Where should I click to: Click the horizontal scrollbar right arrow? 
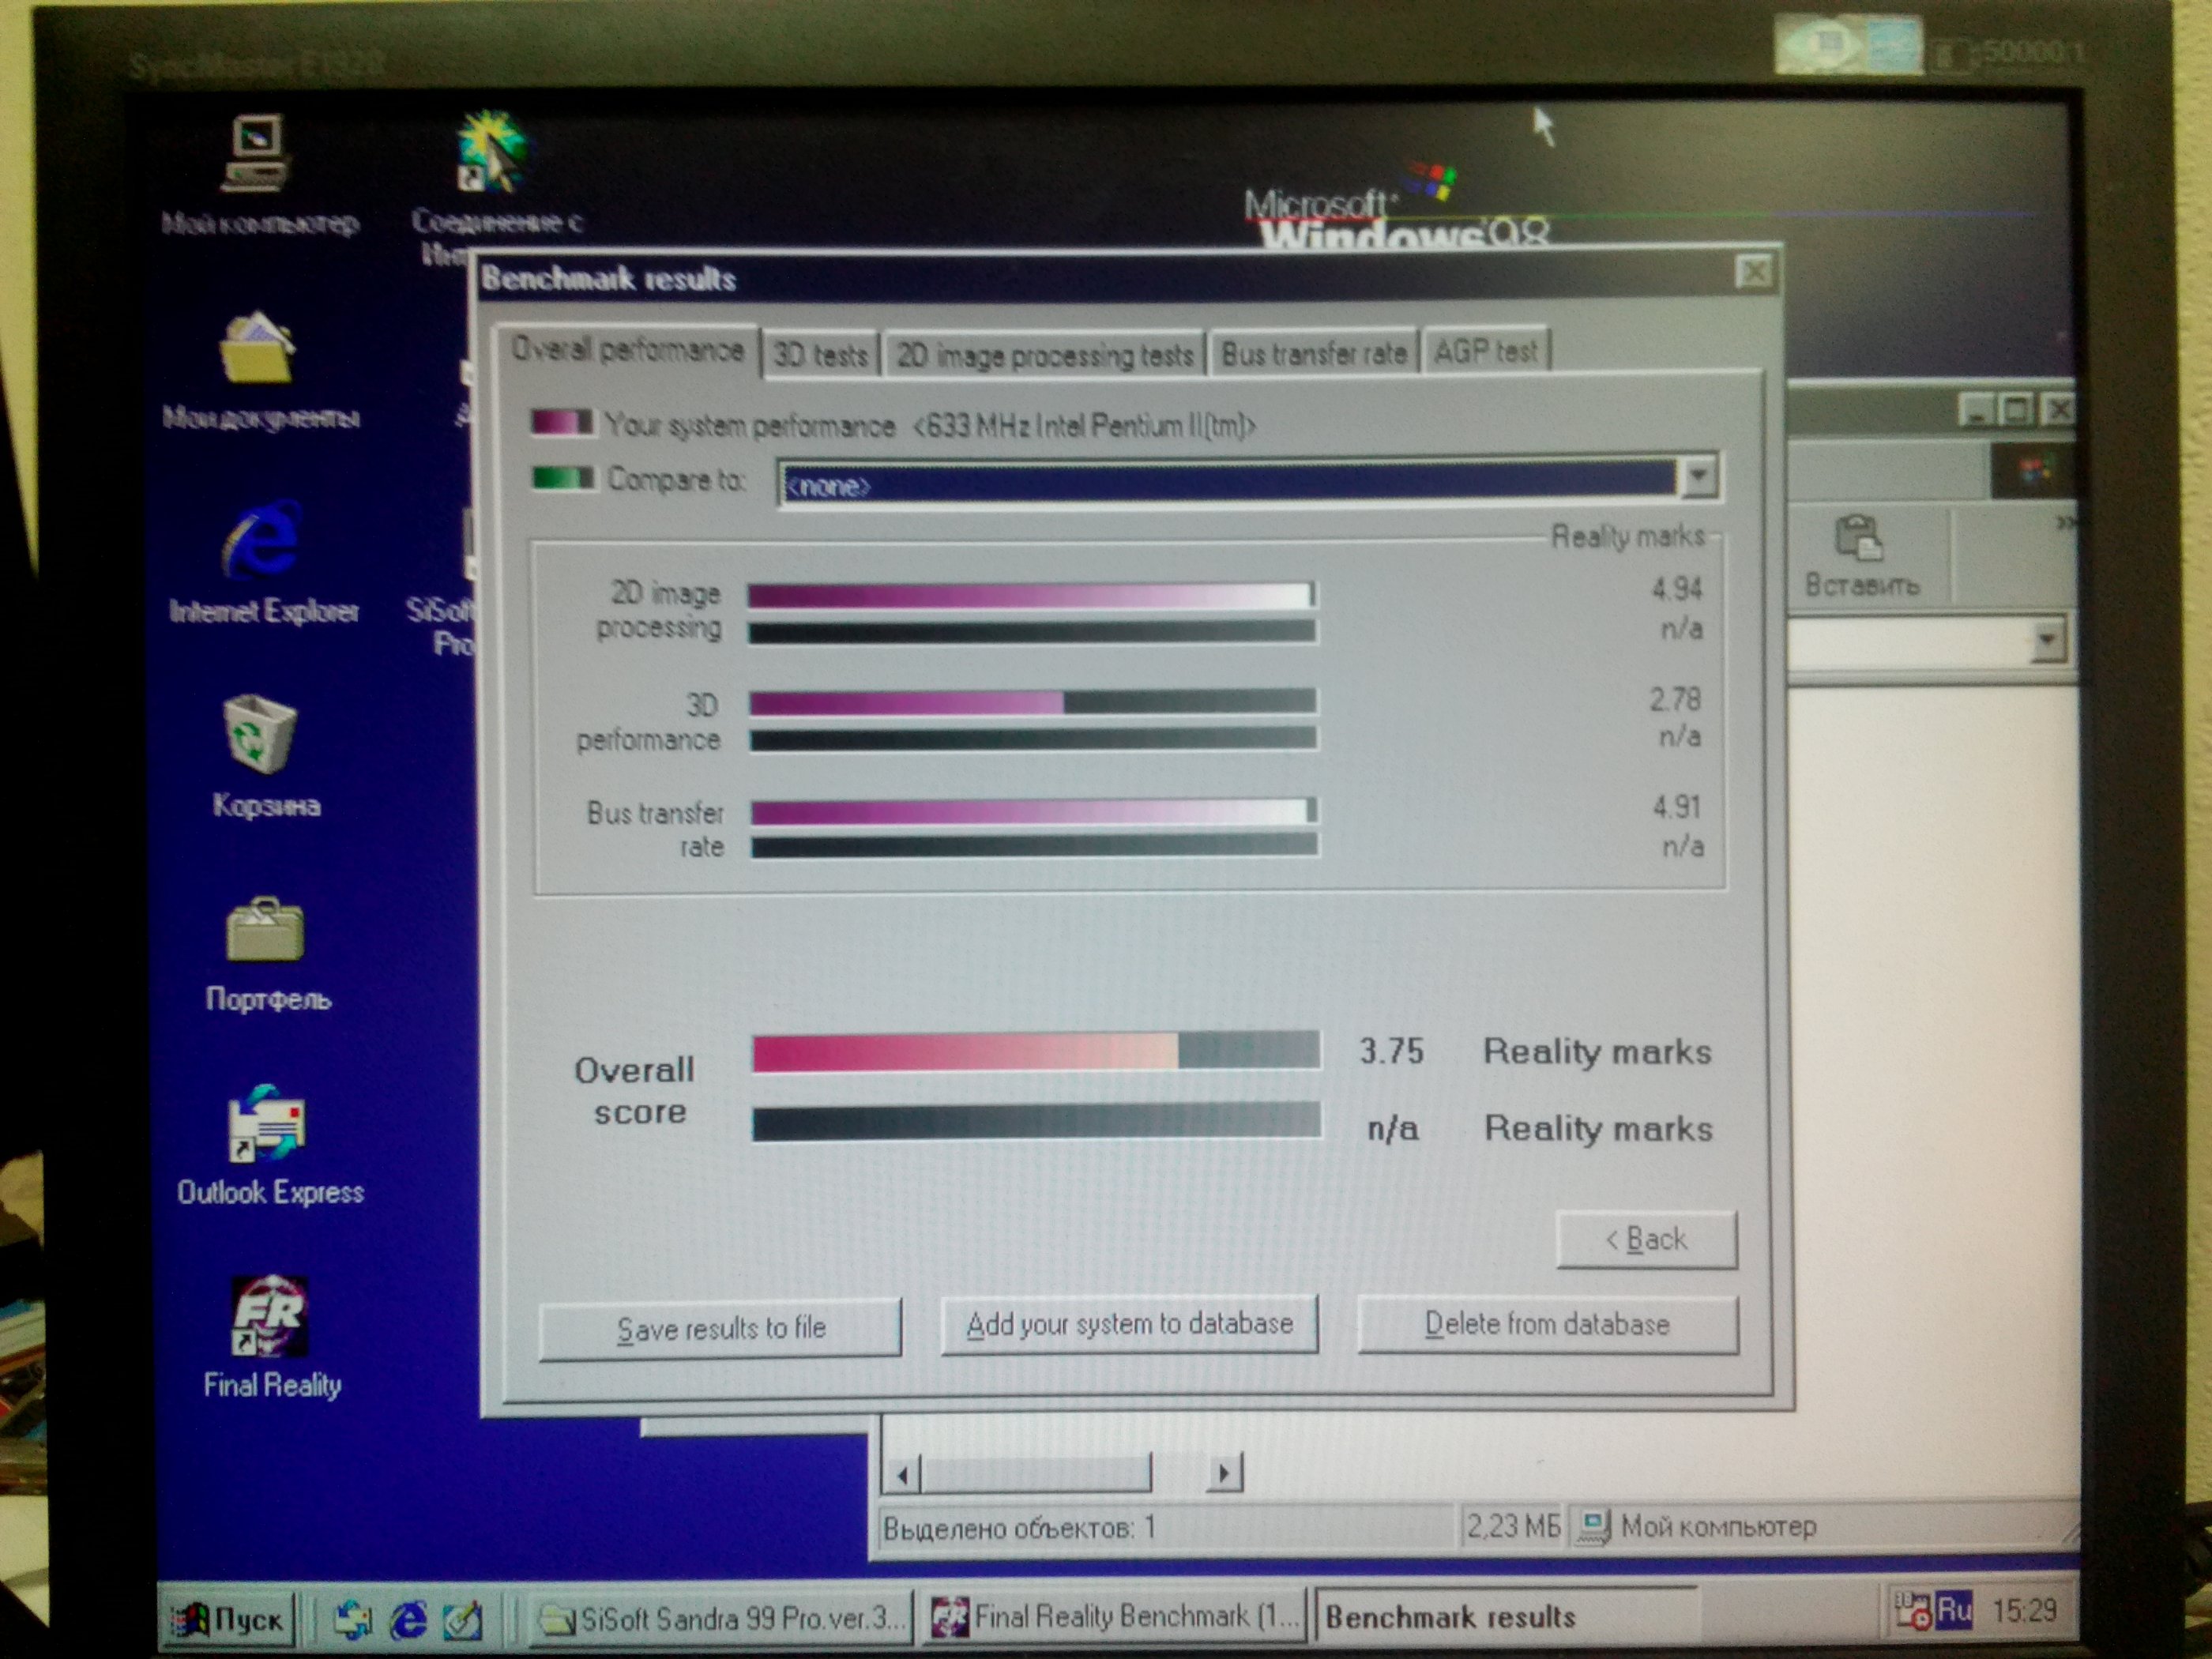[1224, 1472]
